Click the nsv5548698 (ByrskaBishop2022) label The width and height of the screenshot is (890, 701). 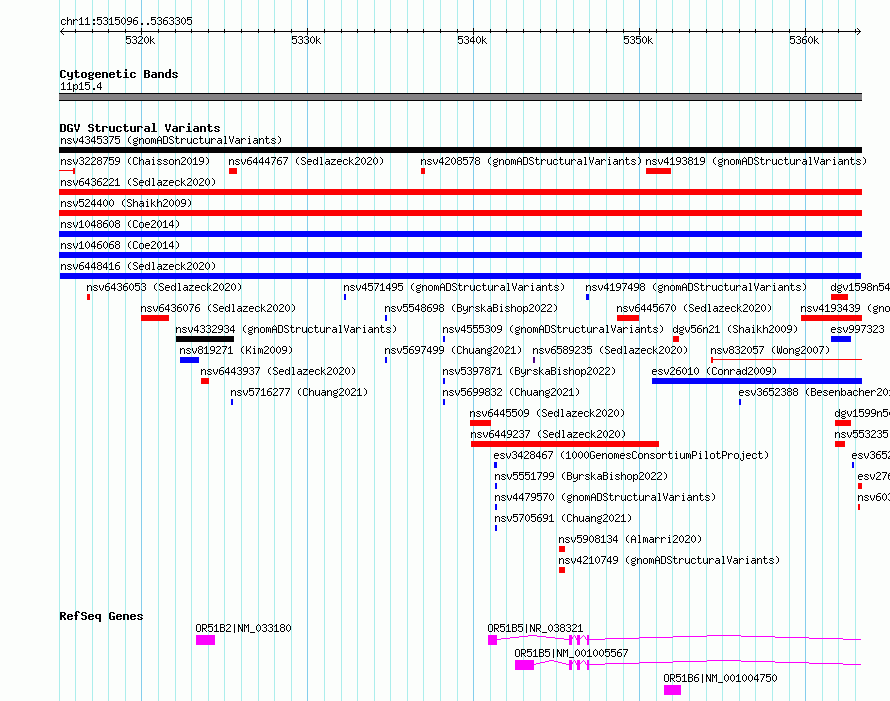tap(471, 308)
